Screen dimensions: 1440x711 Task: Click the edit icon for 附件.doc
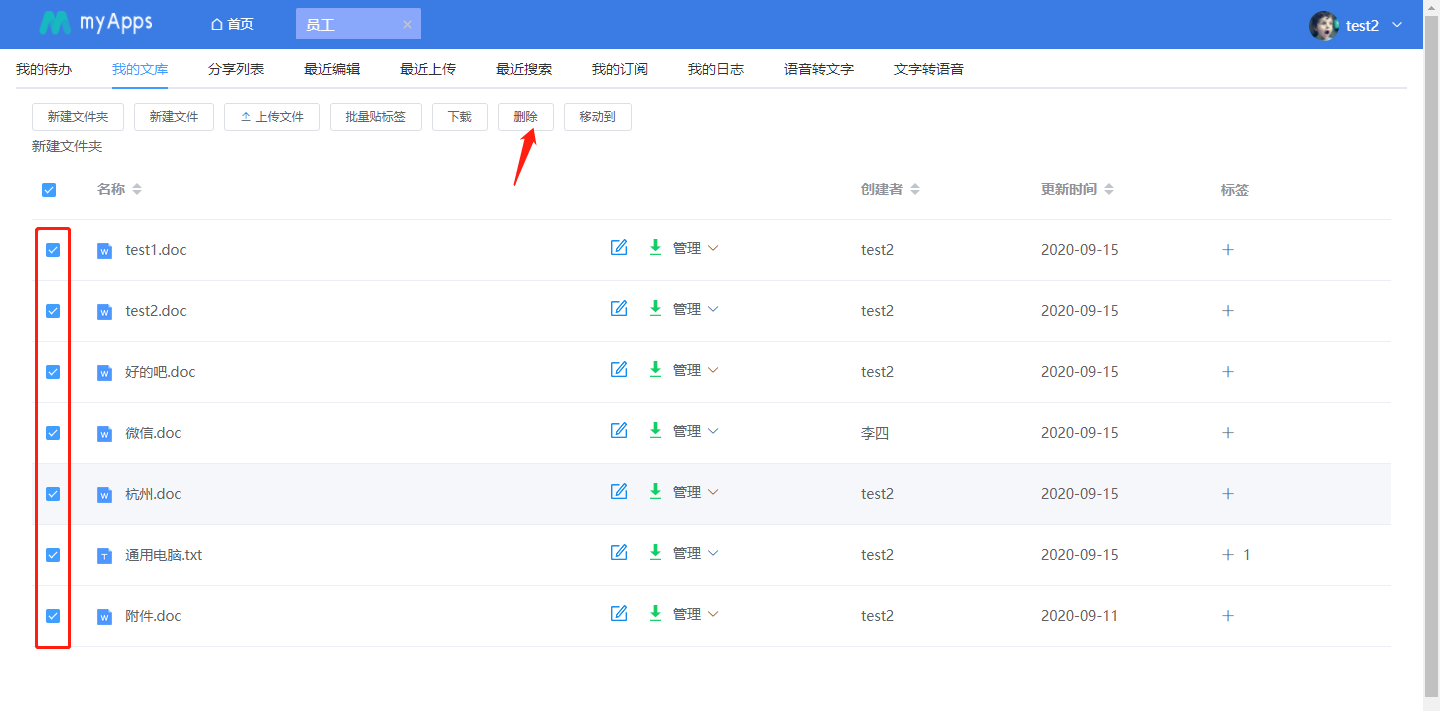[619, 613]
